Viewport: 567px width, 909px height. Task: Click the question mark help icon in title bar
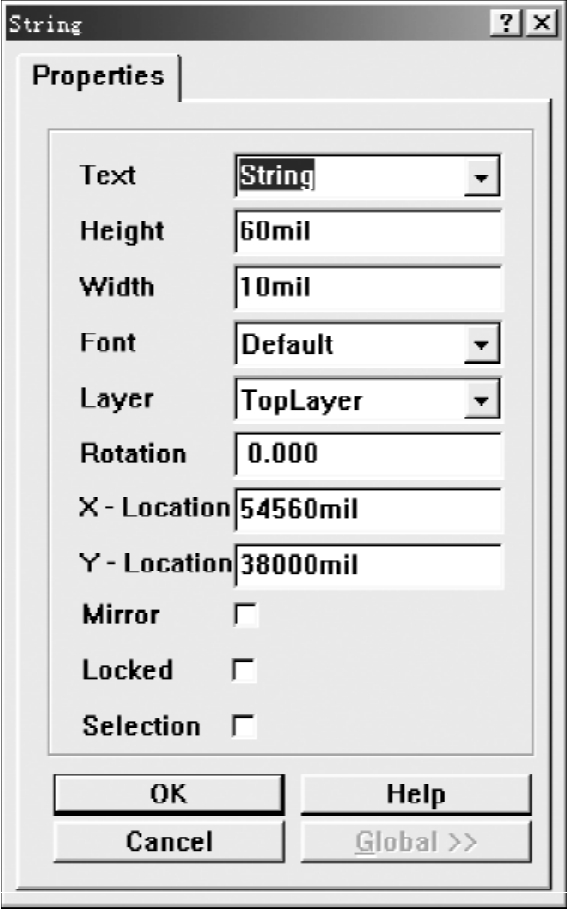[x=506, y=24]
